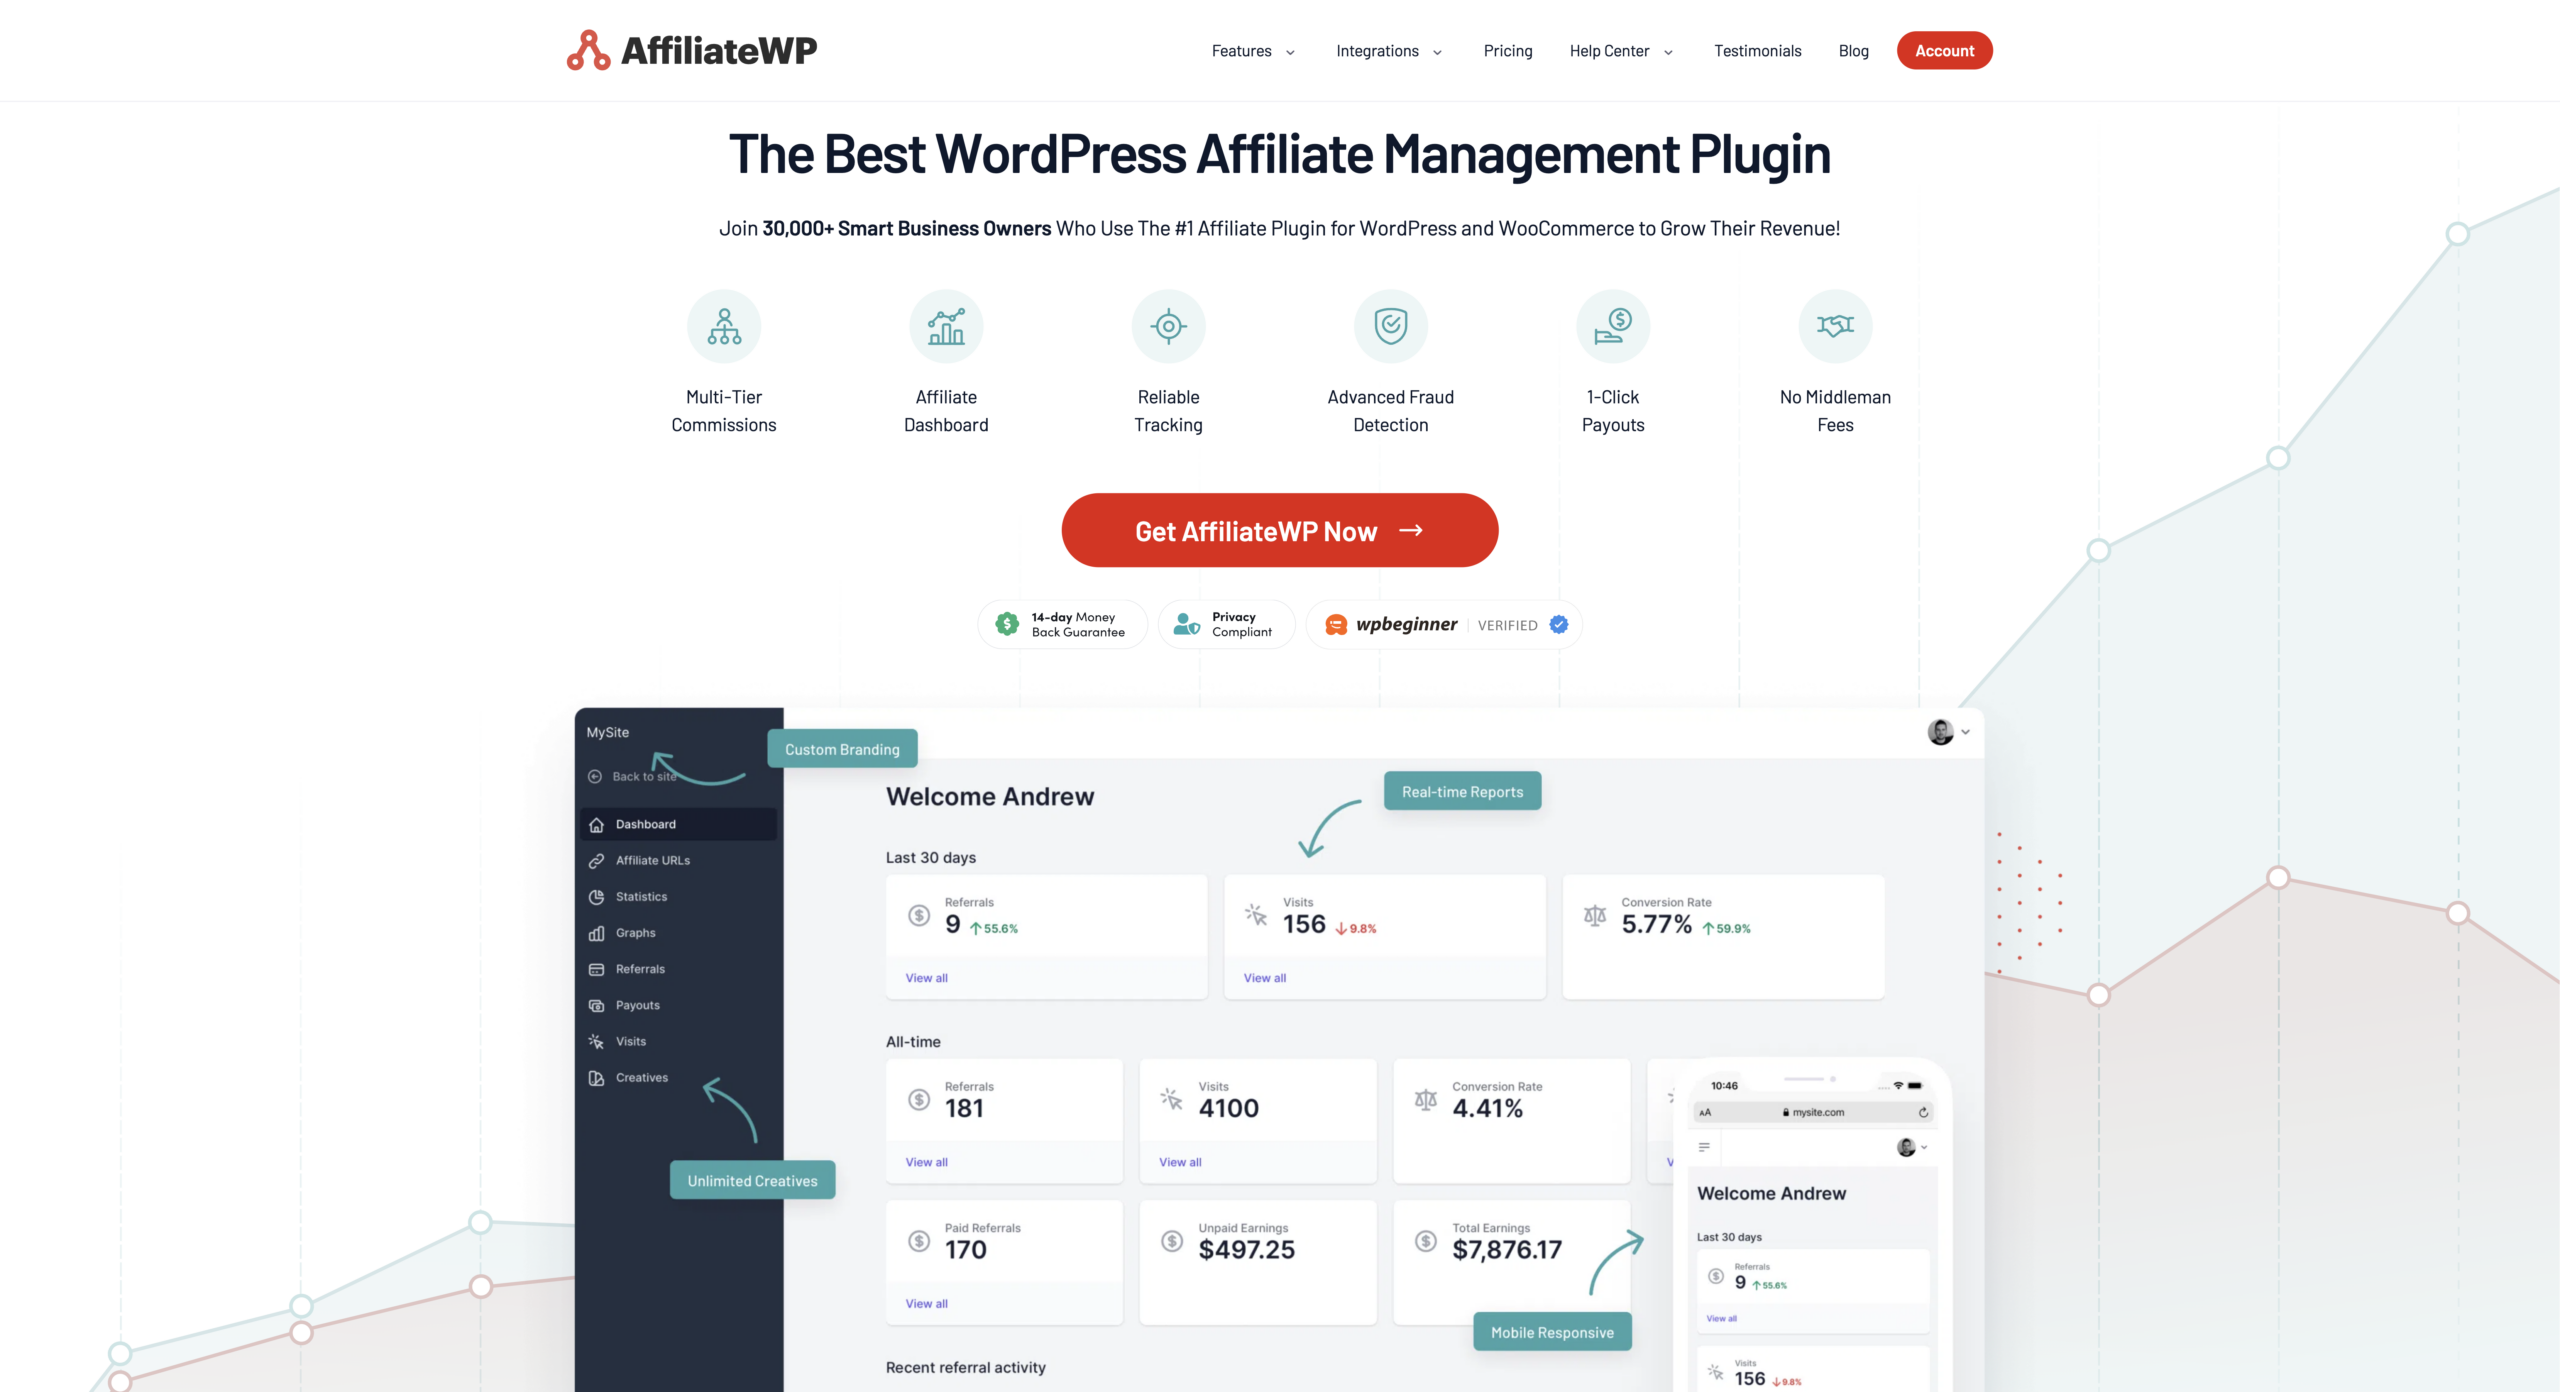Click the Payouts sidebar icon

(596, 1005)
